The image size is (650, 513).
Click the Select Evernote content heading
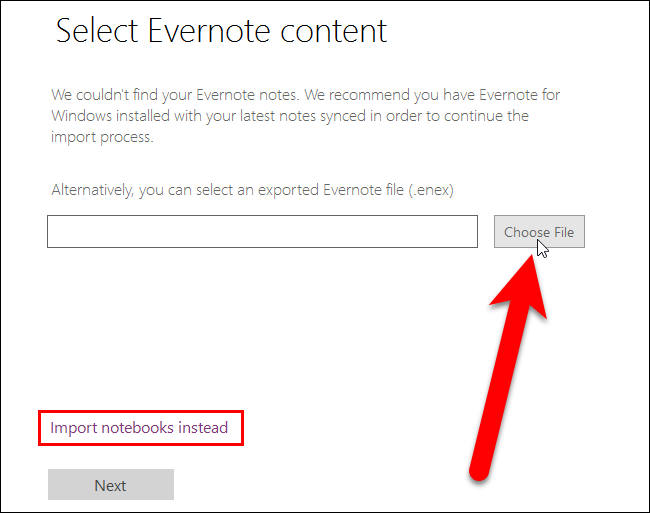click(221, 31)
